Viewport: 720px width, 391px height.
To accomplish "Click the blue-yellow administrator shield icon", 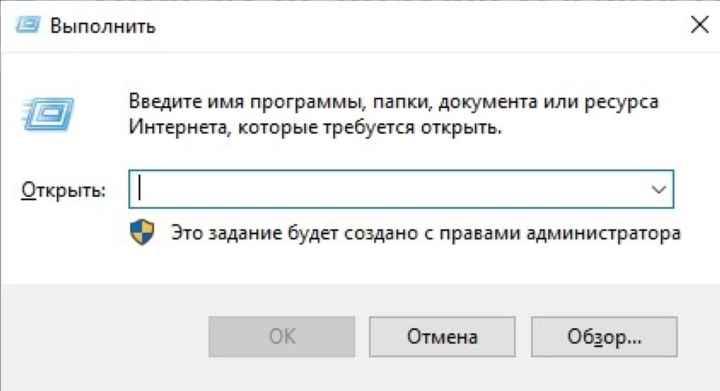I will [x=142, y=232].
